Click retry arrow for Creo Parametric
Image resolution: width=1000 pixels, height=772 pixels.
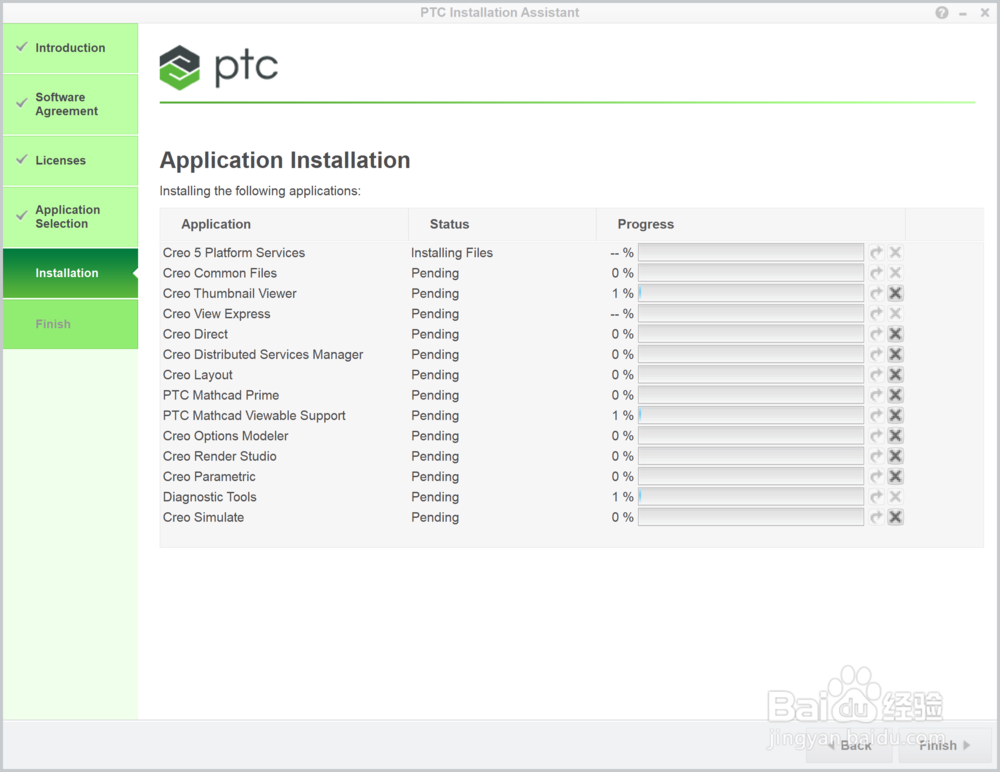point(876,477)
